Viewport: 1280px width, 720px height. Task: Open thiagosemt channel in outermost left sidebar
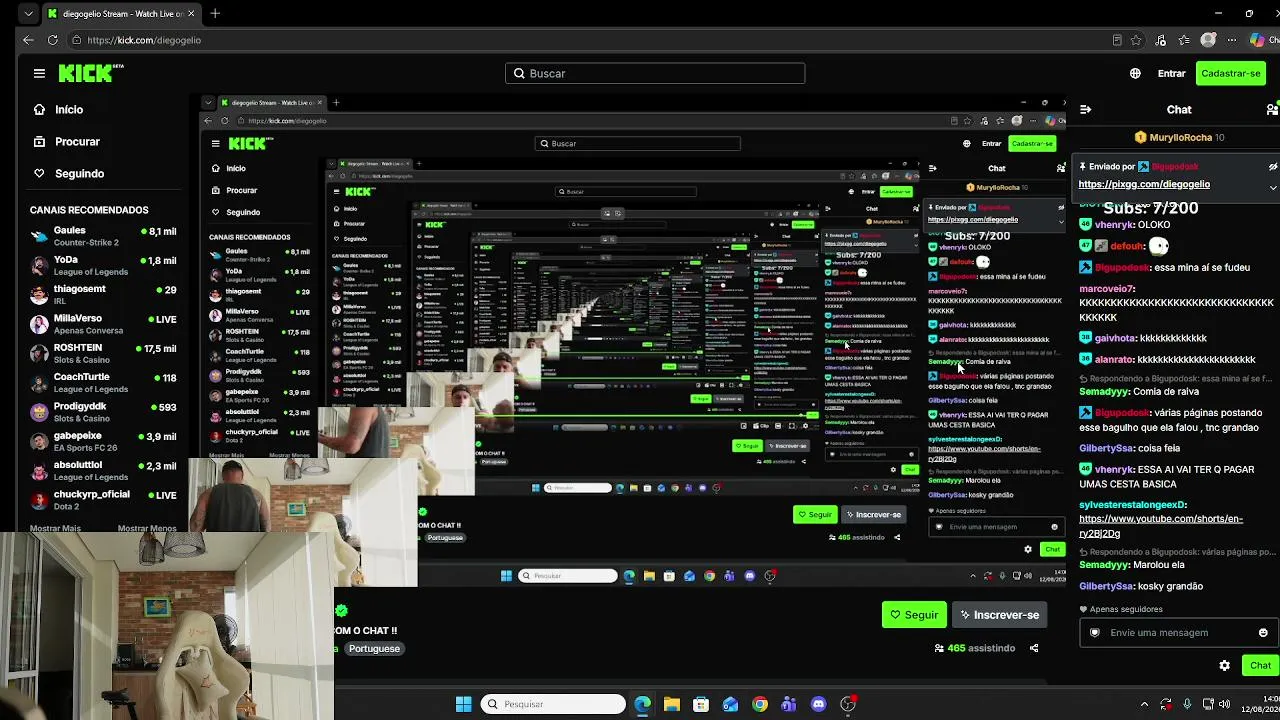point(103,294)
